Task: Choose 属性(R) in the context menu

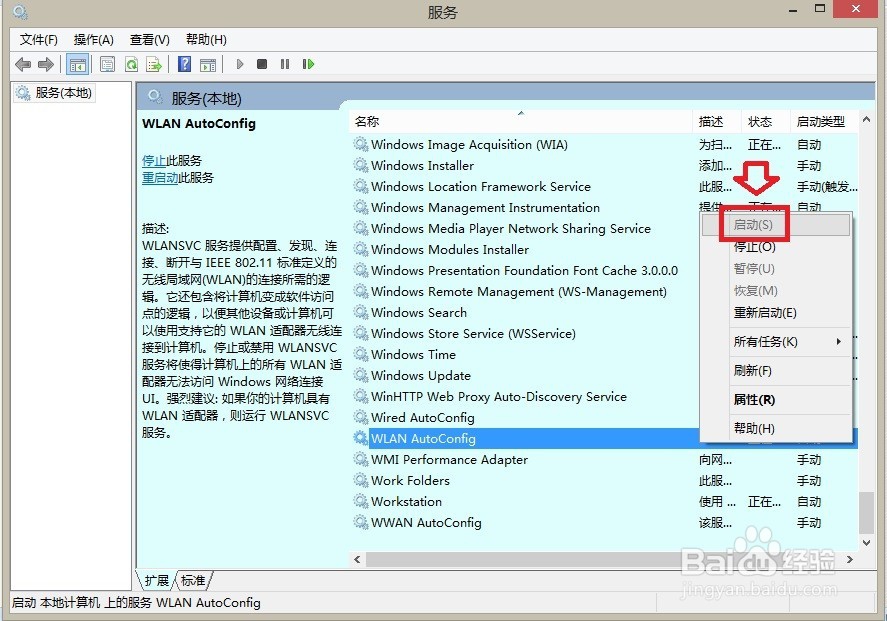Action: click(x=776, y=400)
